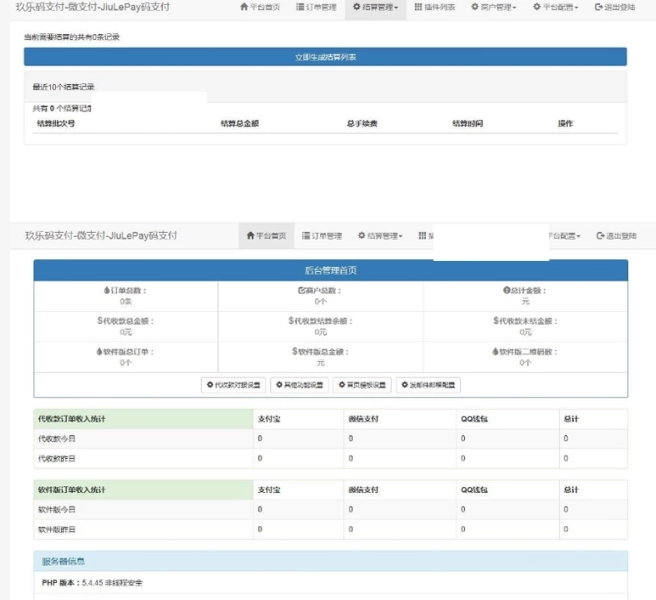The width and height of the screenshot is (656, 600).
Task: Click 软件版昨日 row label
Action: pos(57,530)
